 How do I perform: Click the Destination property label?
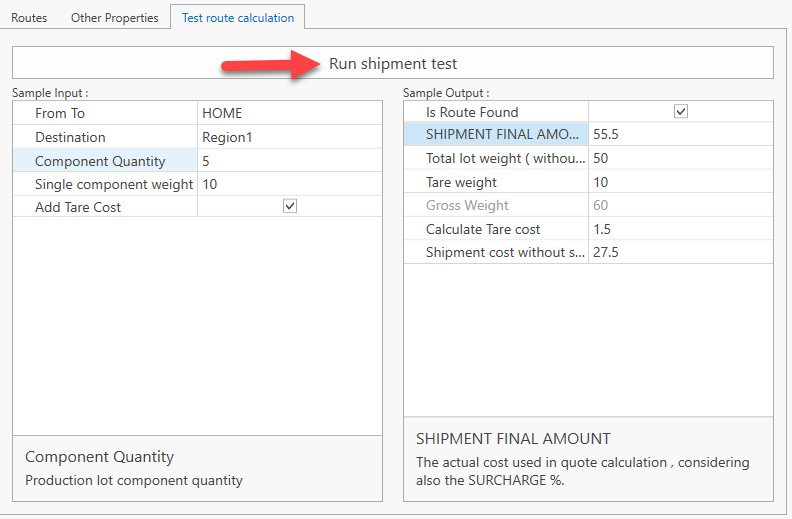pos(70,137)
